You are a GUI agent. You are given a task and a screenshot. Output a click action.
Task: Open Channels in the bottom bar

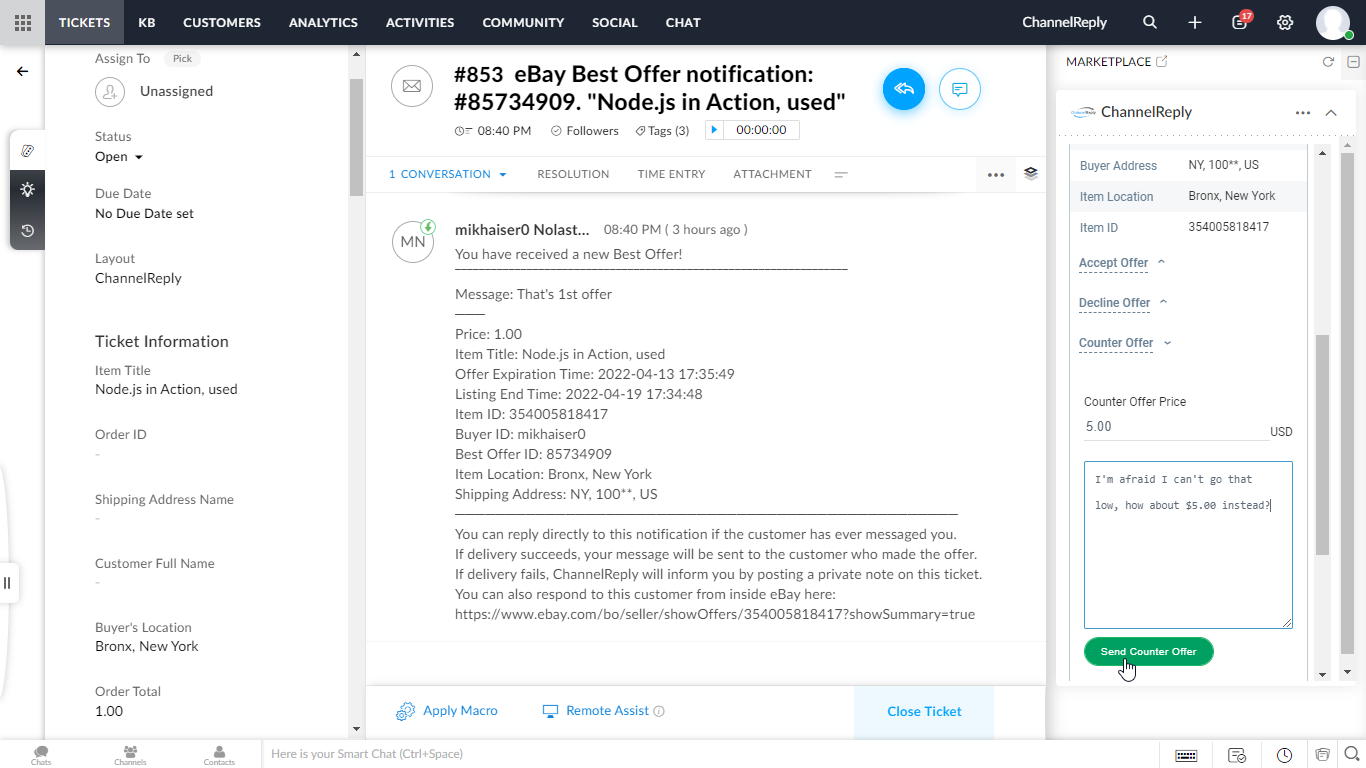pos(130,755)
